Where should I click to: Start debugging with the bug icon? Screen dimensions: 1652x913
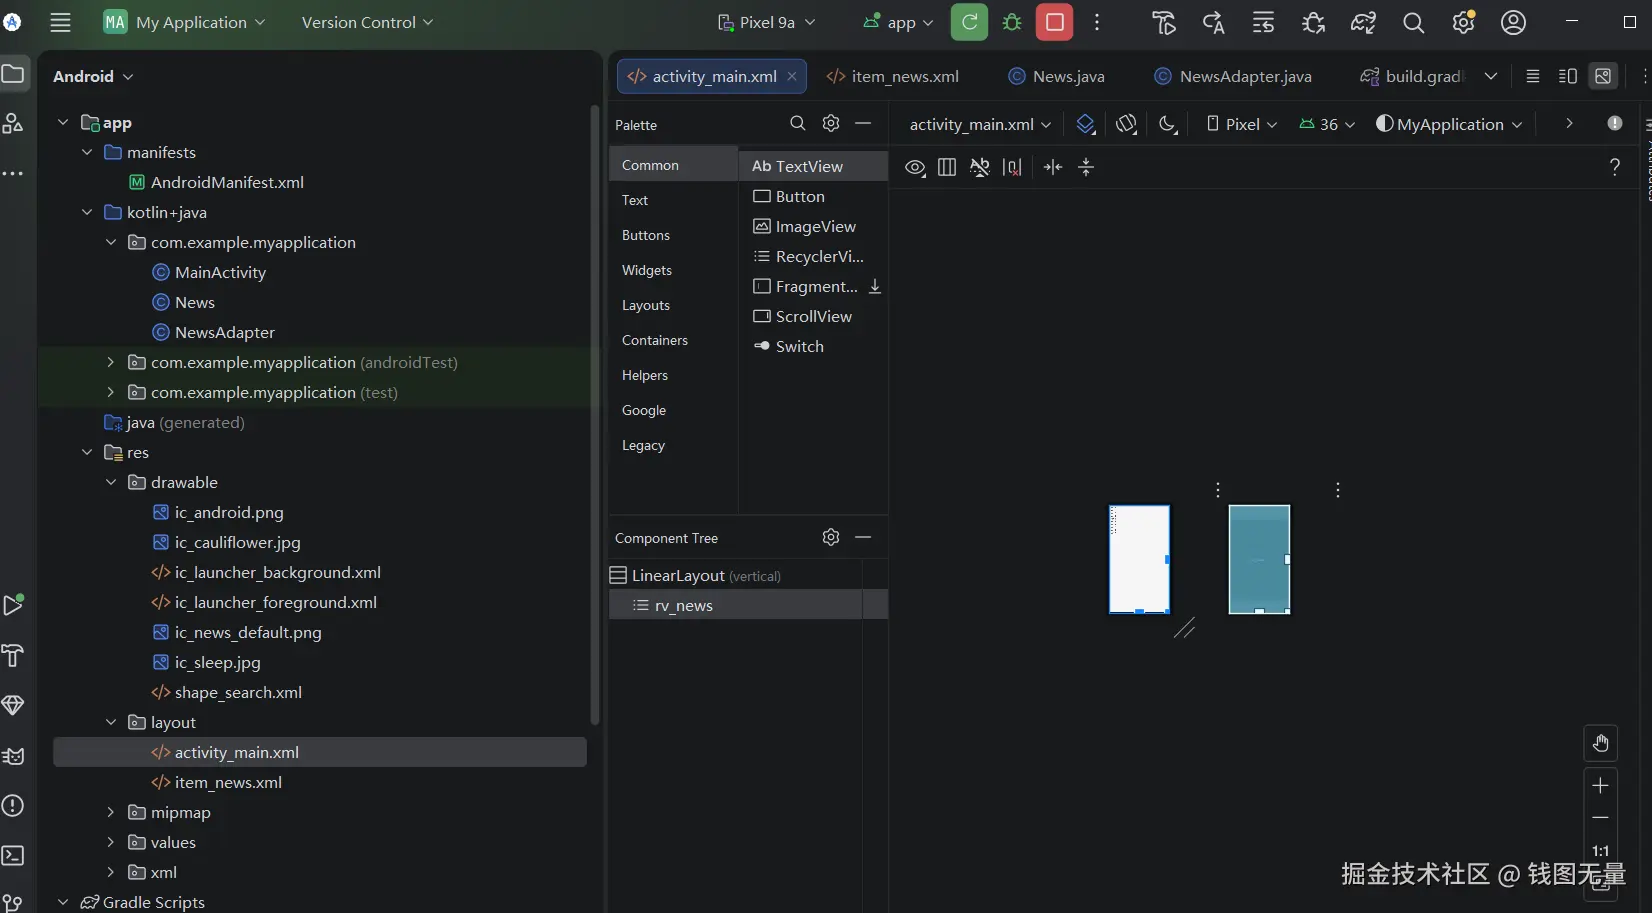pyautogui.click(x=1012, y=22)
